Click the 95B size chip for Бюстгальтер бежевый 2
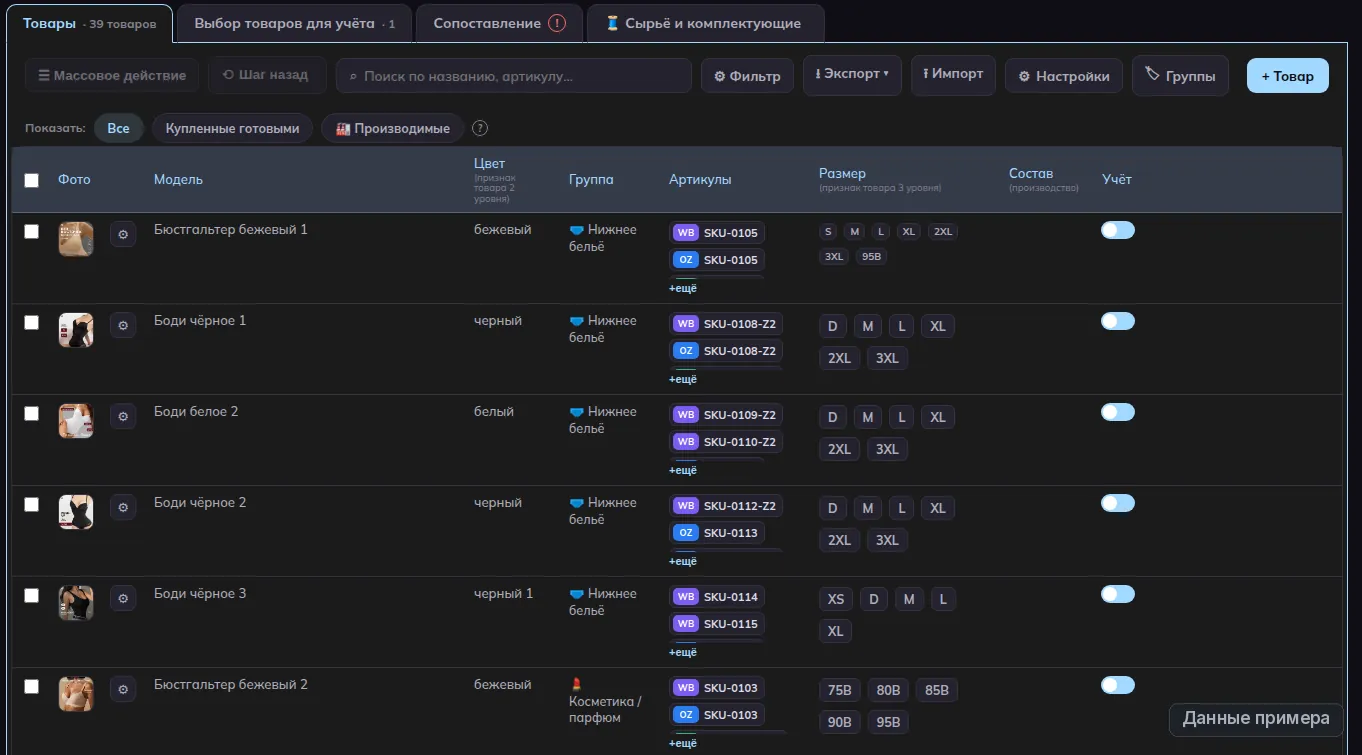The height and width of the screenshot is (755, 1362). point(888,722)
